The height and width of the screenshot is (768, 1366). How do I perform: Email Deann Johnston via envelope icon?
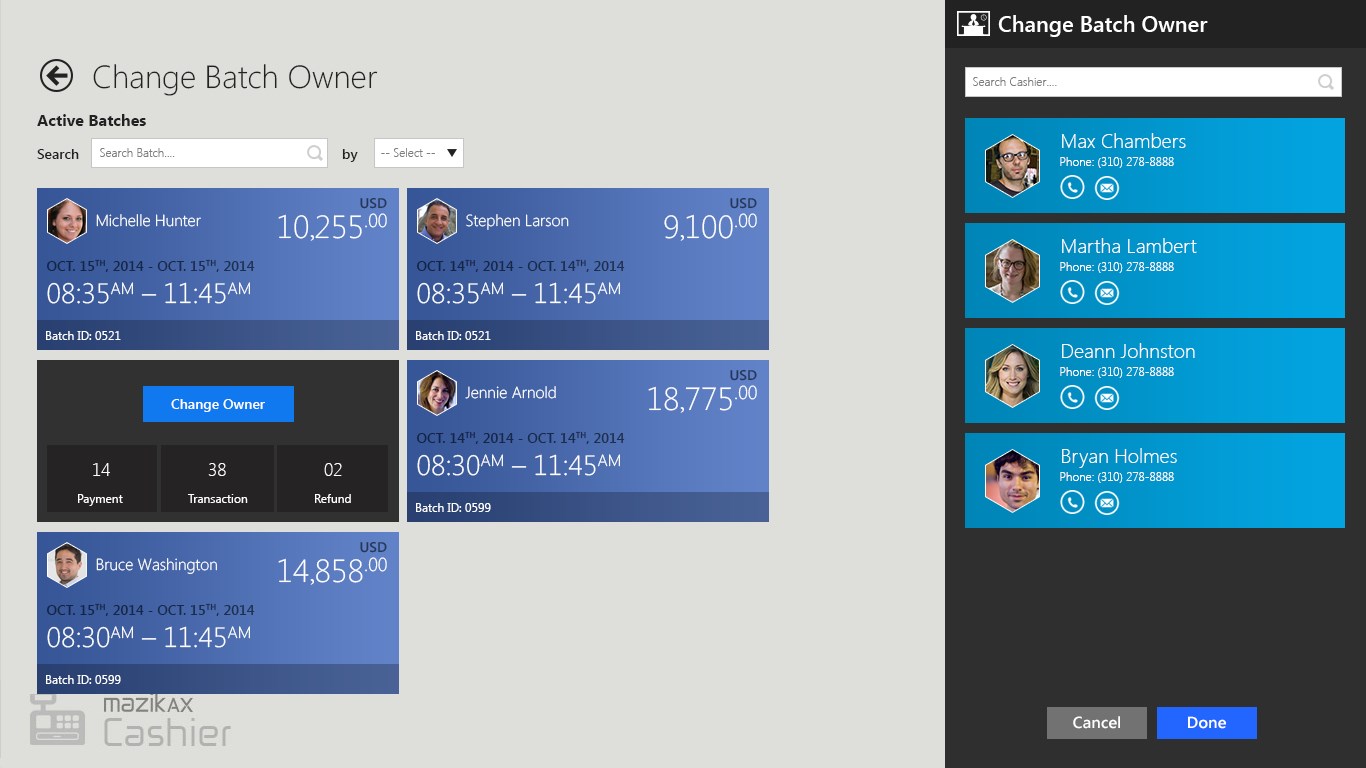(x=1106, y=397)
